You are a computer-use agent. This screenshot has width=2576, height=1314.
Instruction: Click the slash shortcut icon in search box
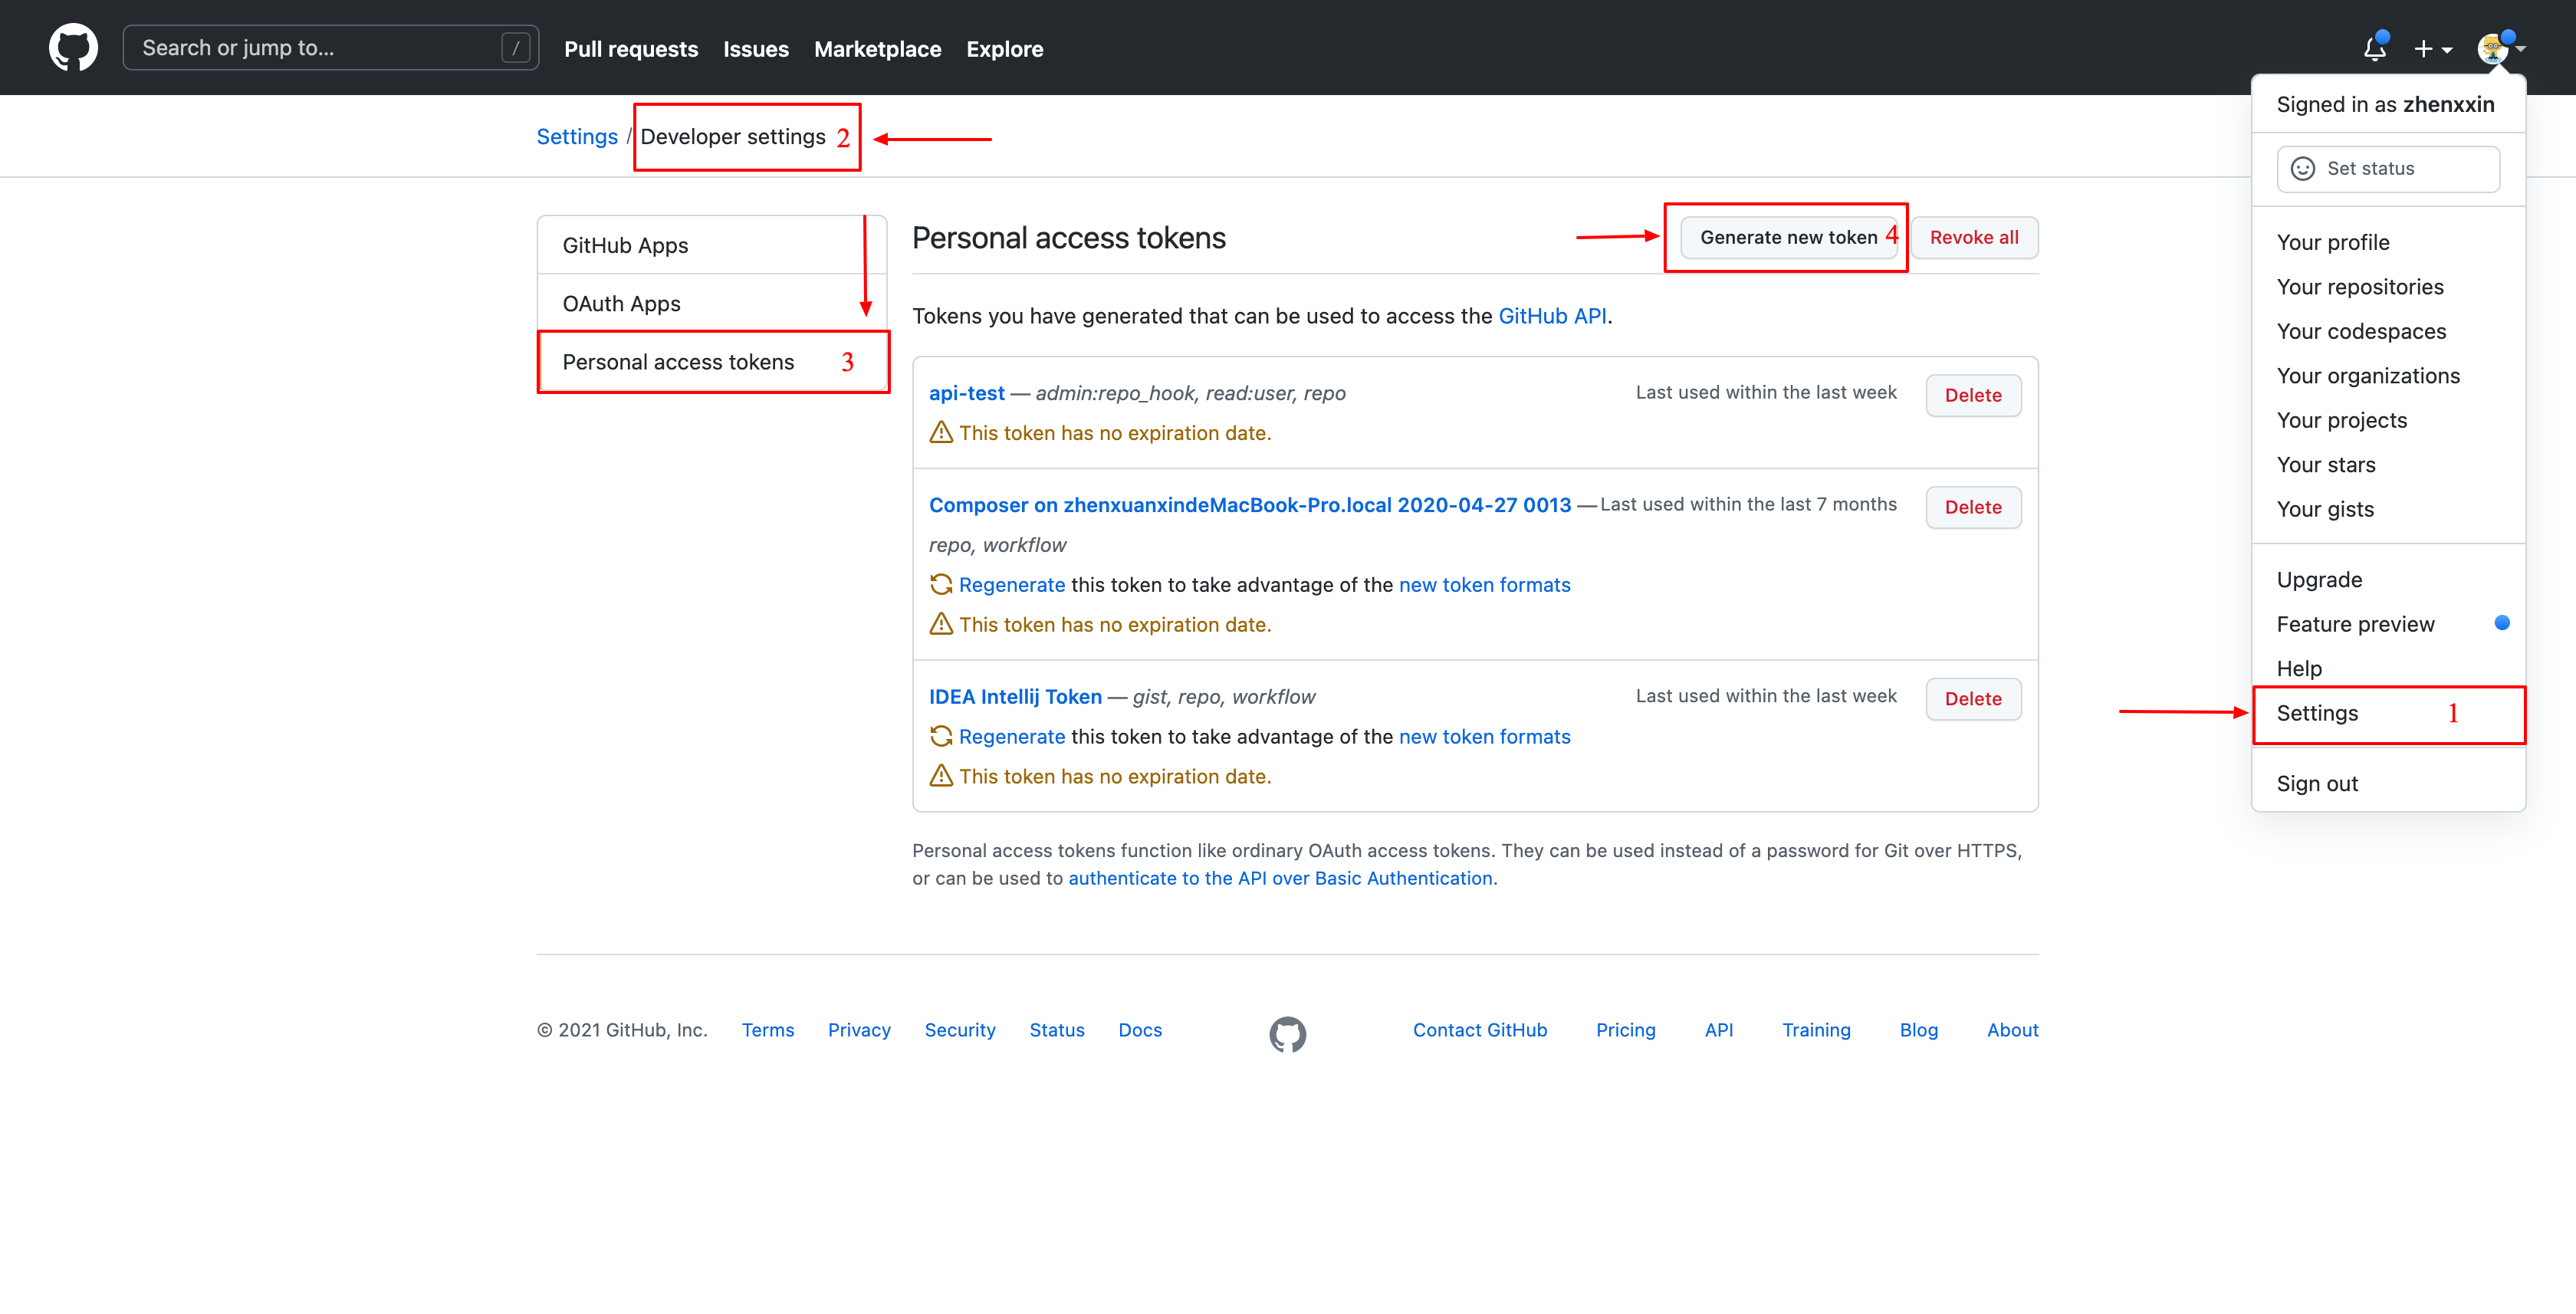515,48
